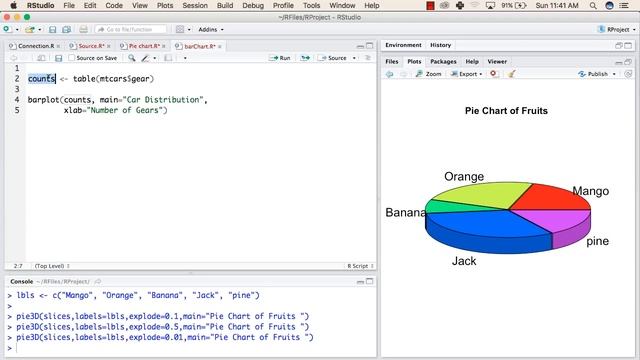Switch to the Source.R tab

(91, 46)
